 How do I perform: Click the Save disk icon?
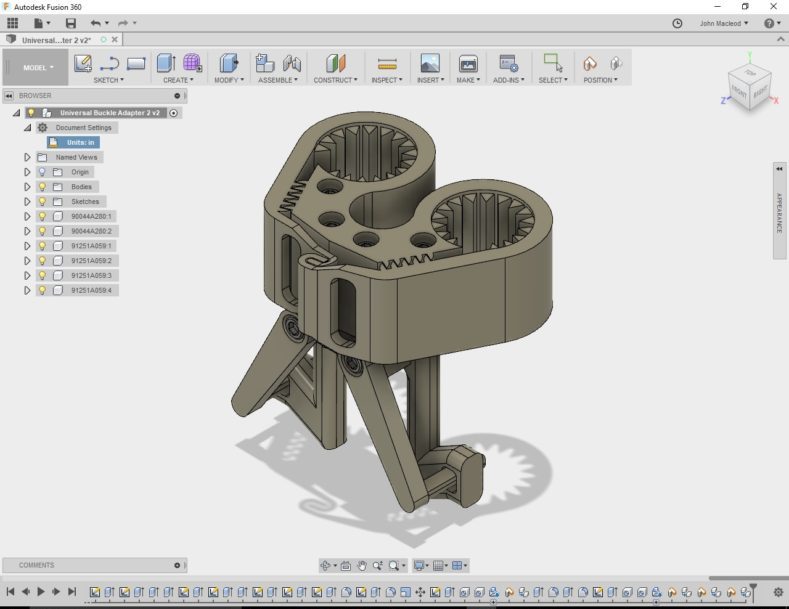[x=70, y=23]
